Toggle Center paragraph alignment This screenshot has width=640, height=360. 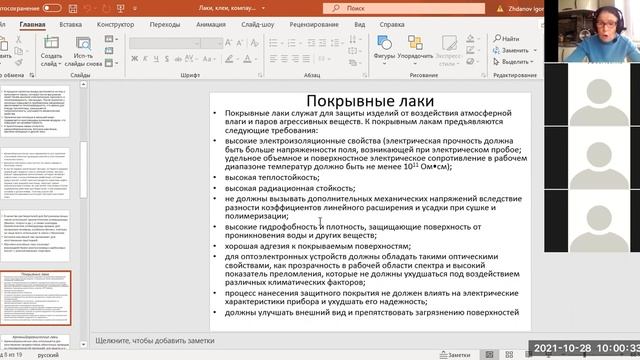284,59
